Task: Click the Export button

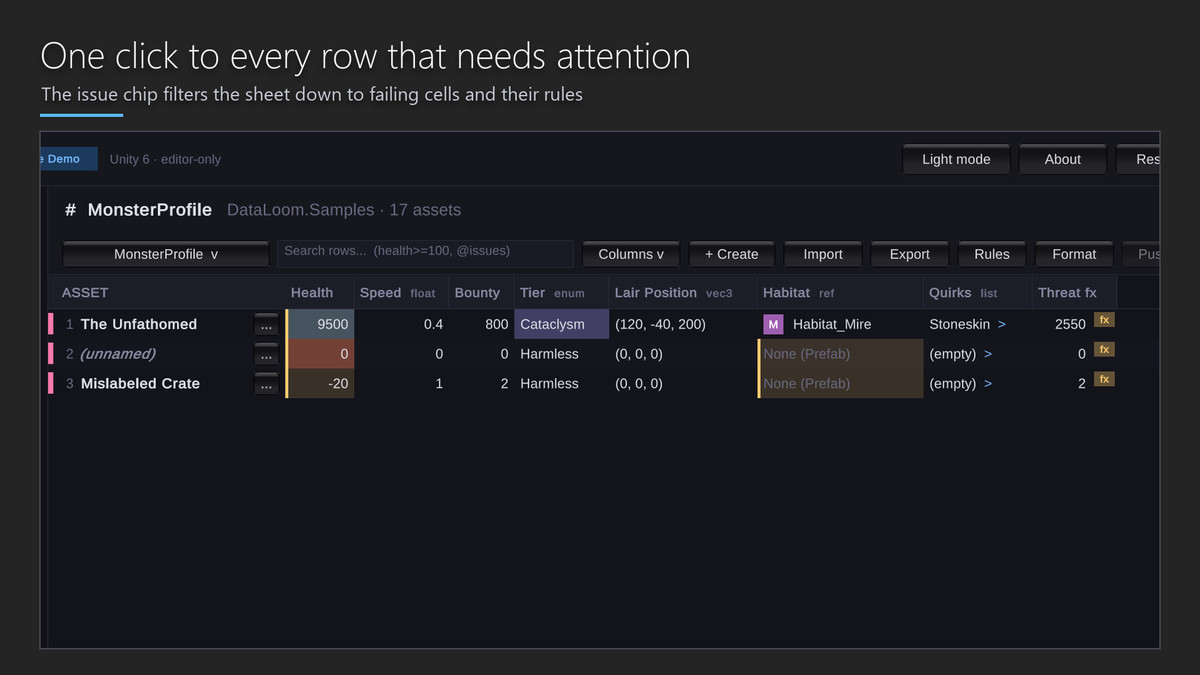Action: [910, 254]
